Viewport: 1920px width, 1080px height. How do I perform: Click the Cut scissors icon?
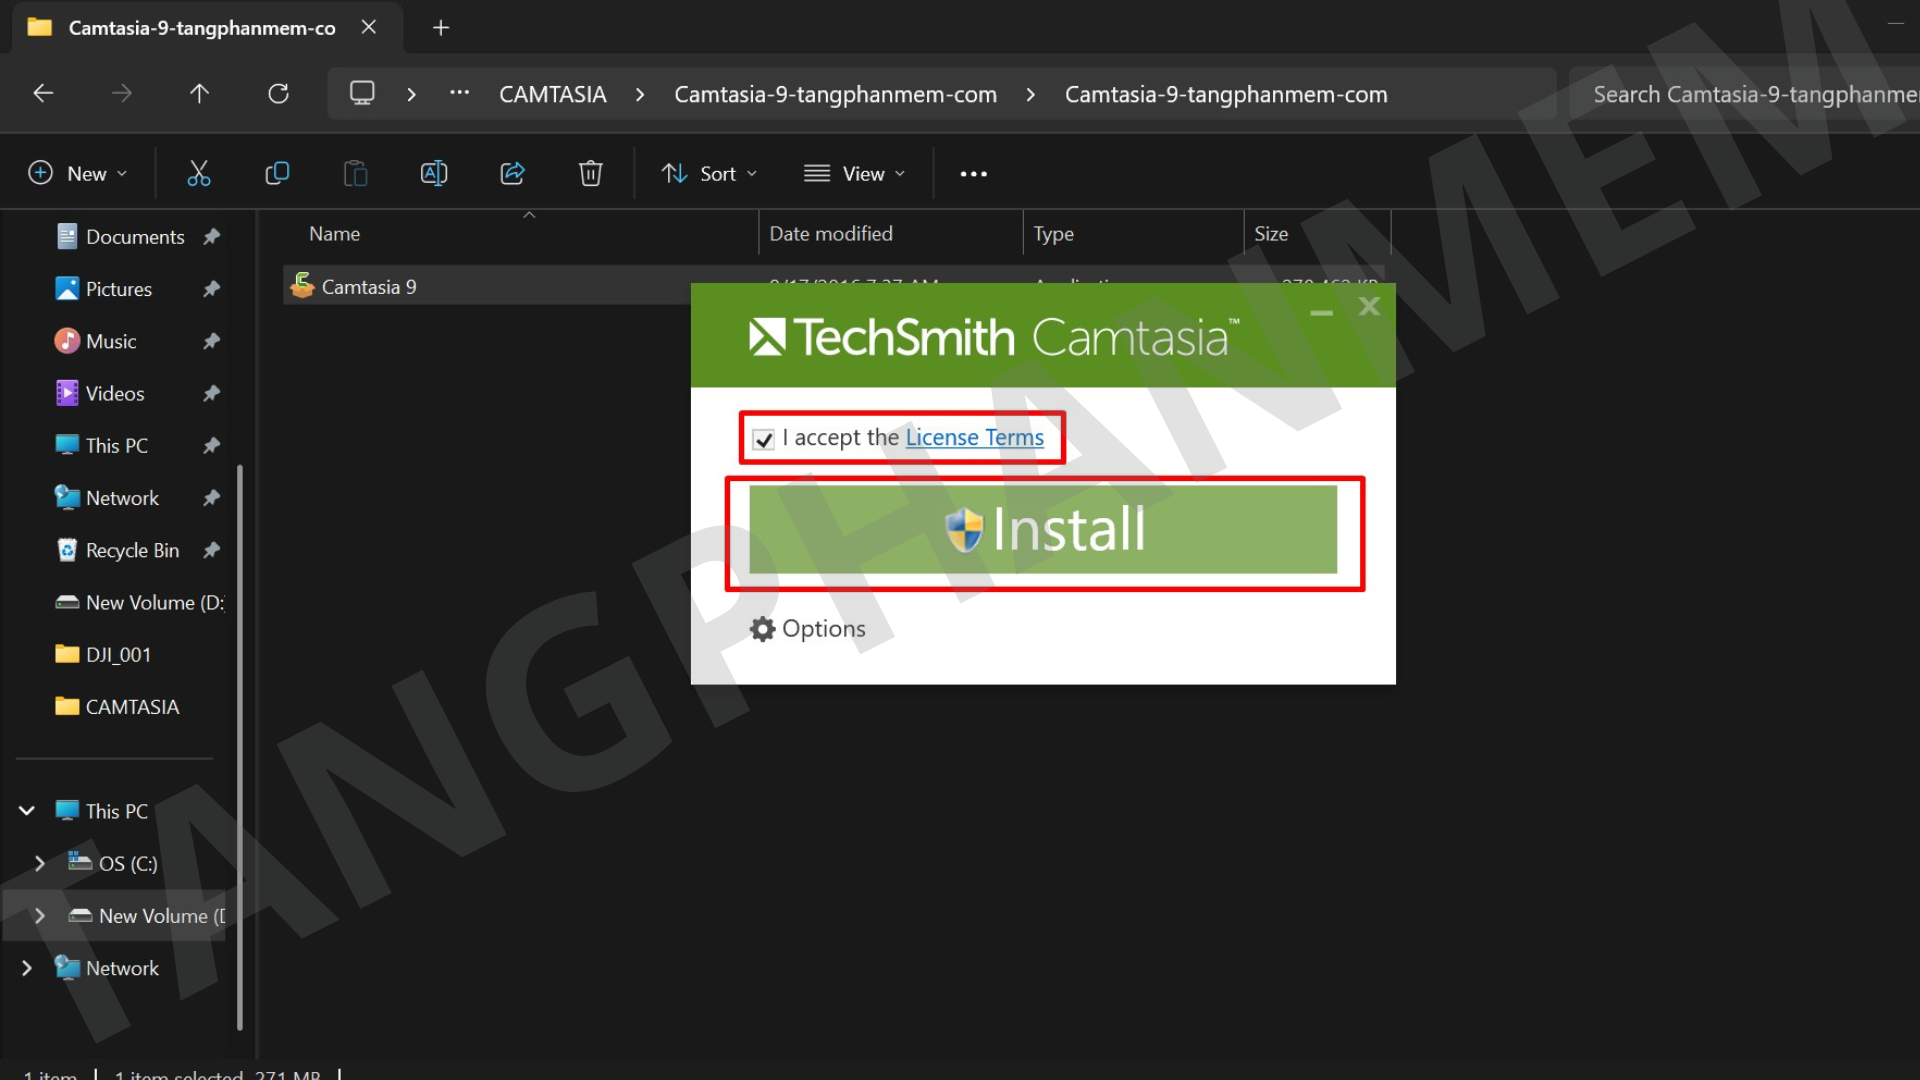tap(199, 174)
